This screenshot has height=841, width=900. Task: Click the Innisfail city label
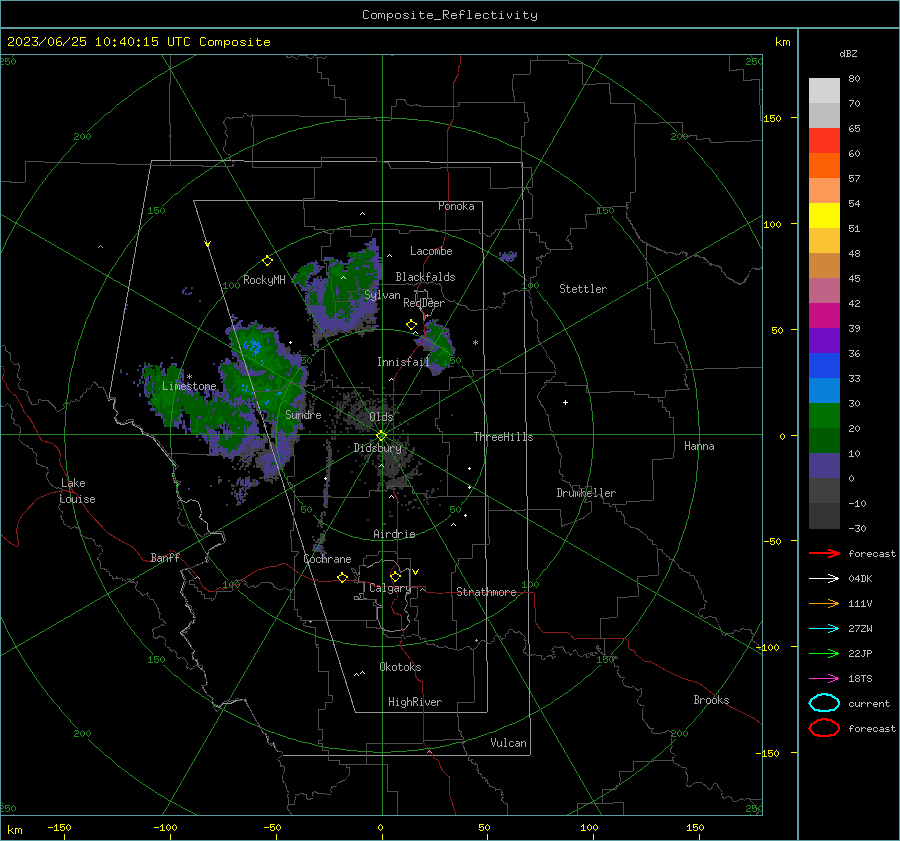pos(404,362)
